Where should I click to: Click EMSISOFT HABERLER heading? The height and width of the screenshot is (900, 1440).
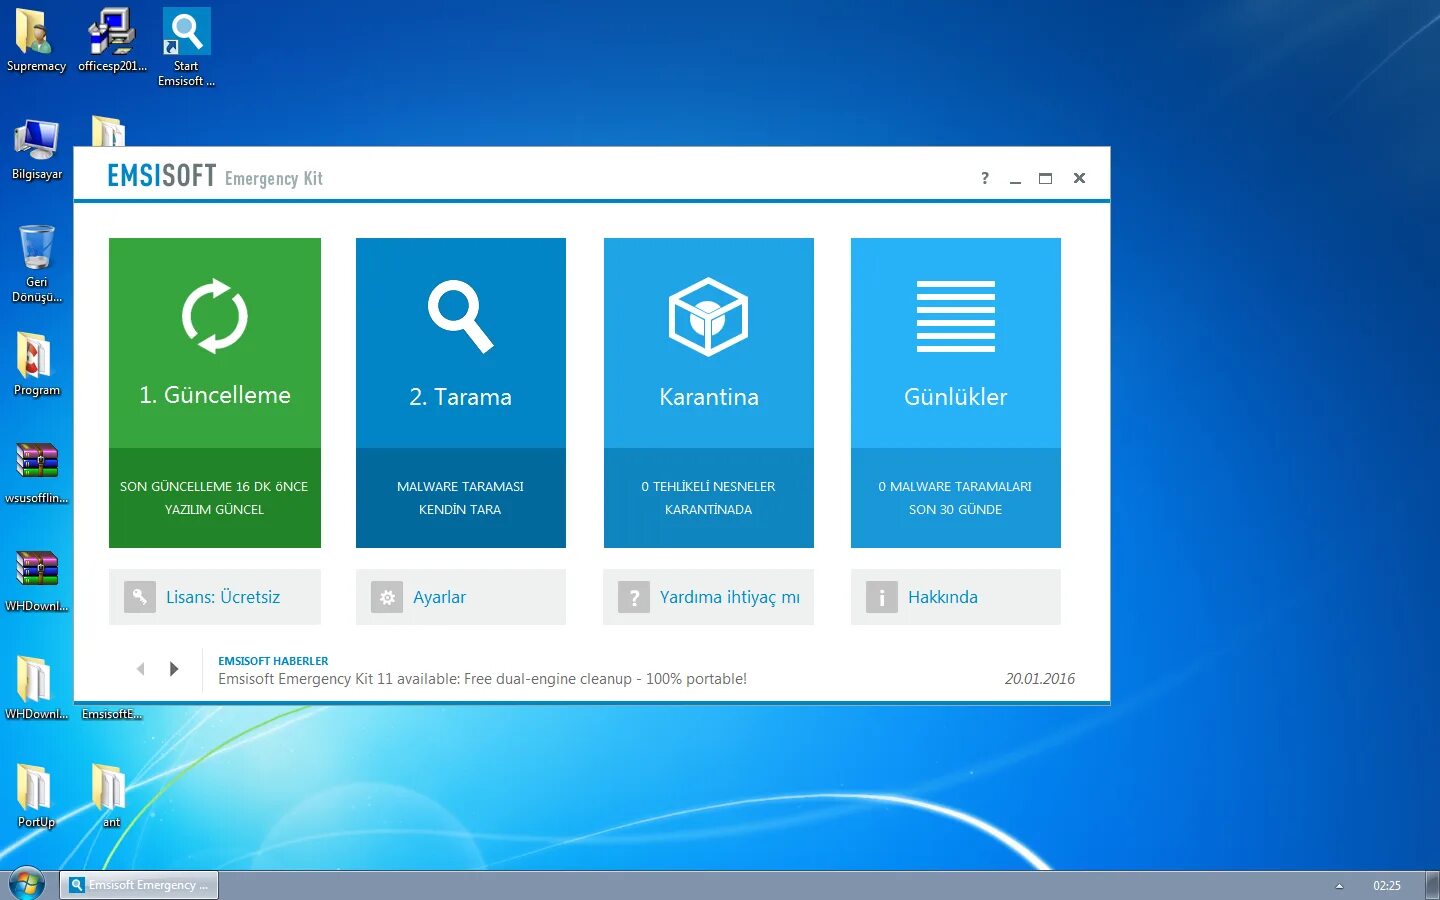pyautogui.click(x=273, y=661)
